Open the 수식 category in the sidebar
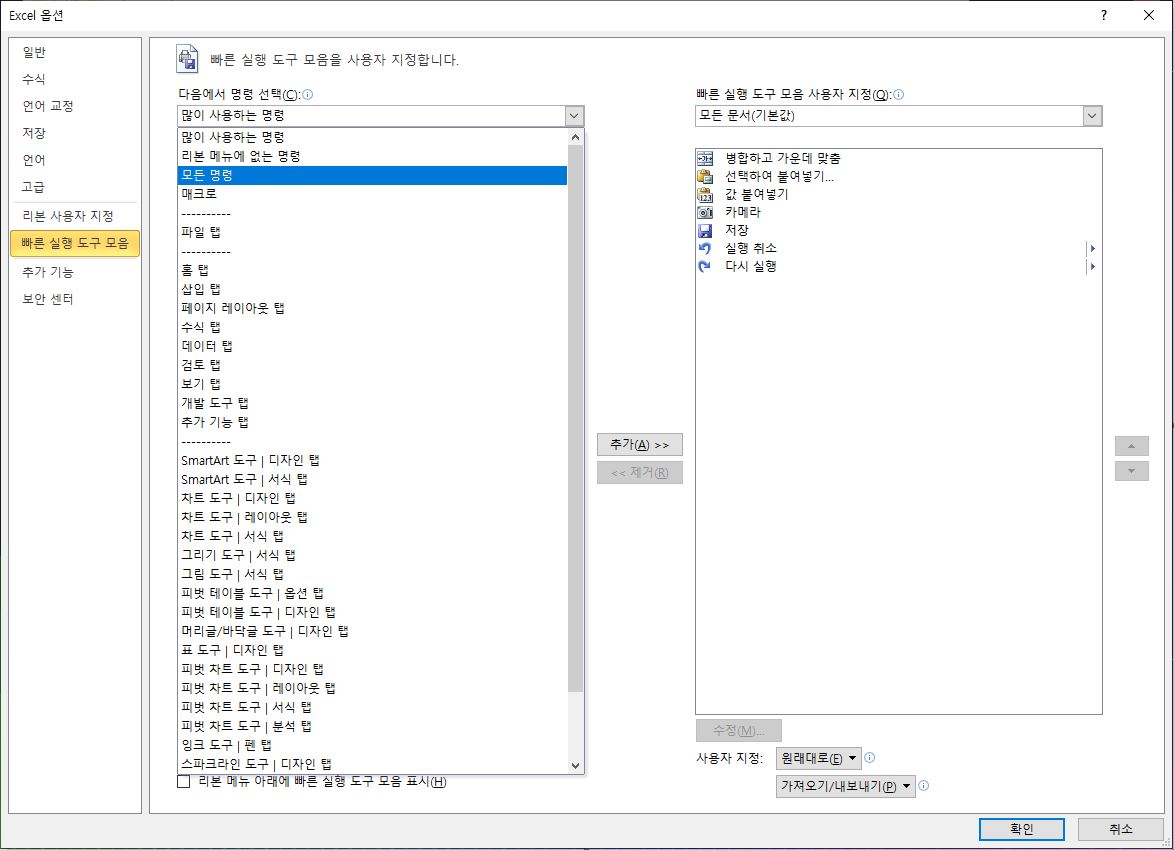The width and height of the screenshot is (1174, 850). point(74,79)
